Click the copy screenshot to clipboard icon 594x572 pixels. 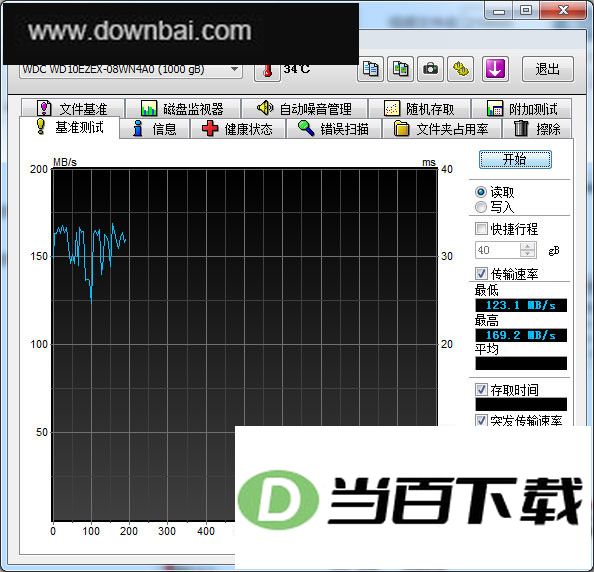400,69
